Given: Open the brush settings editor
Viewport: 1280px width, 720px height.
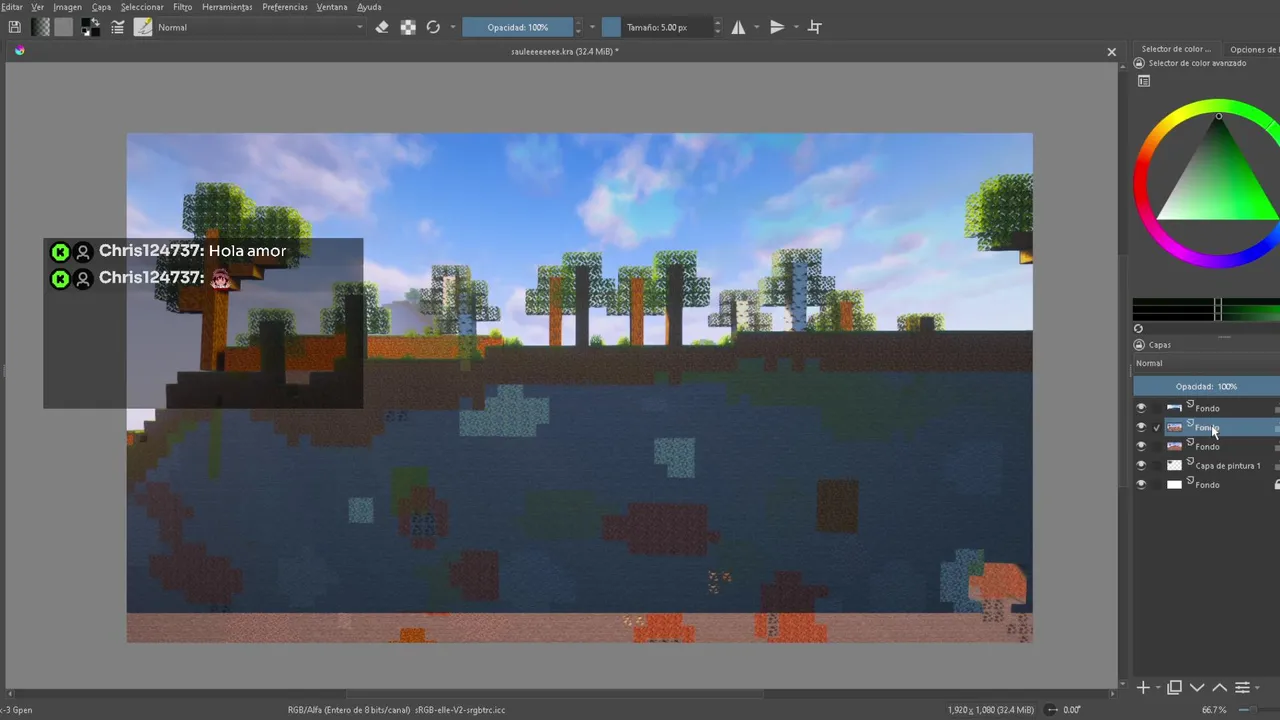Looking at the screenshot, I should click(118, 27).
